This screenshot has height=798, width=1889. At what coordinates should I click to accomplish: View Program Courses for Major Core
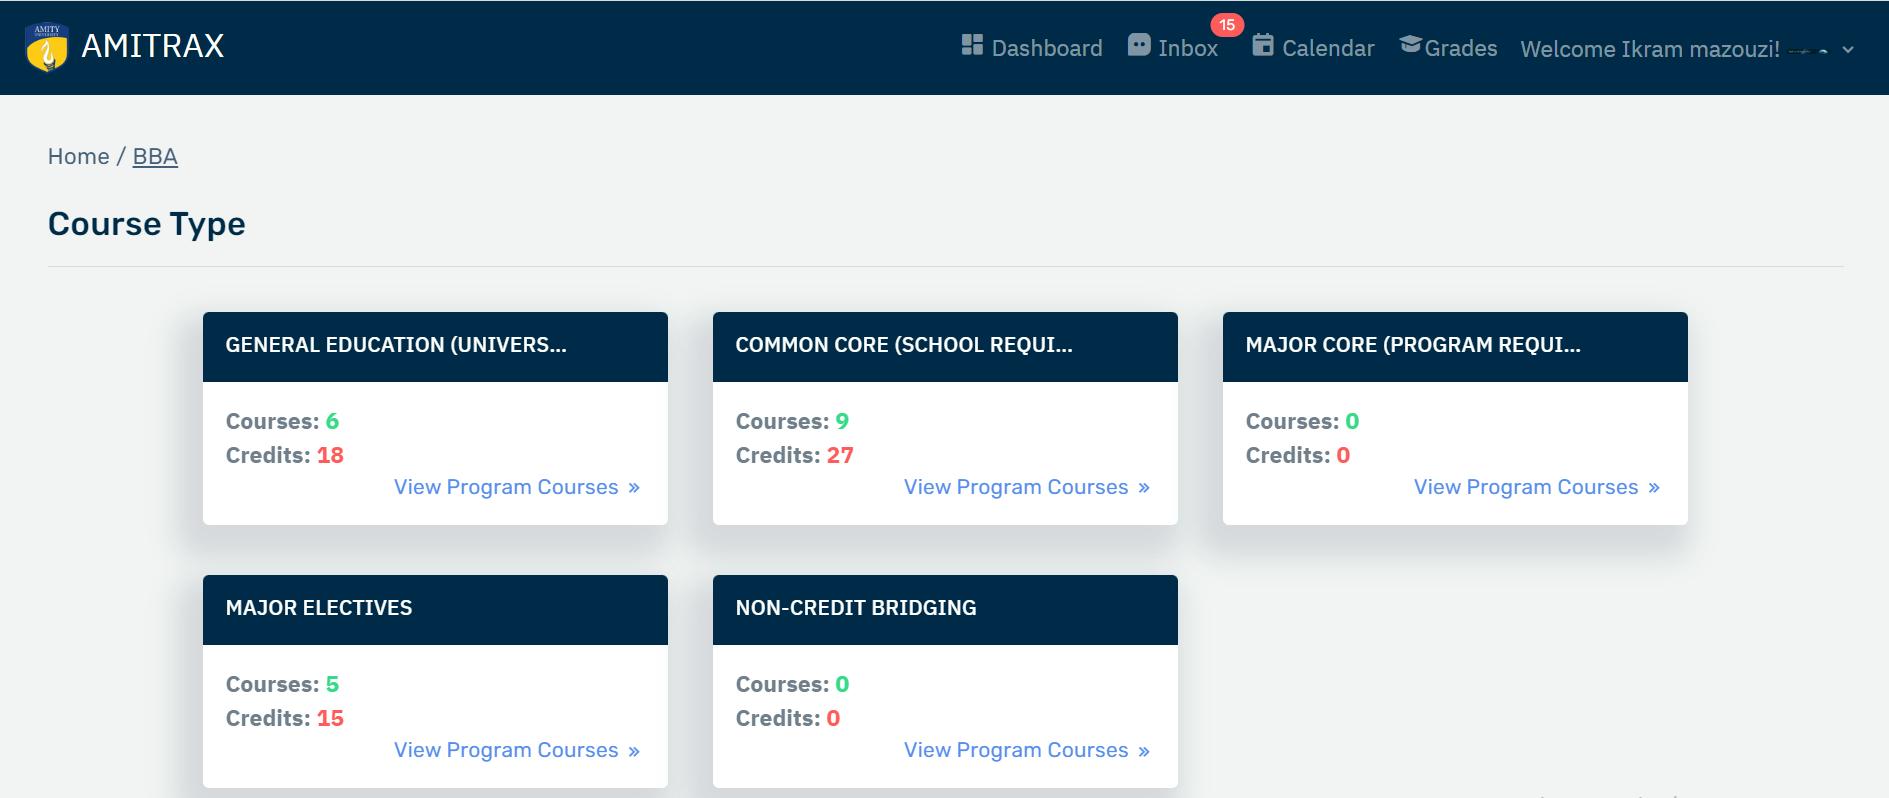tap(1525, 487)
